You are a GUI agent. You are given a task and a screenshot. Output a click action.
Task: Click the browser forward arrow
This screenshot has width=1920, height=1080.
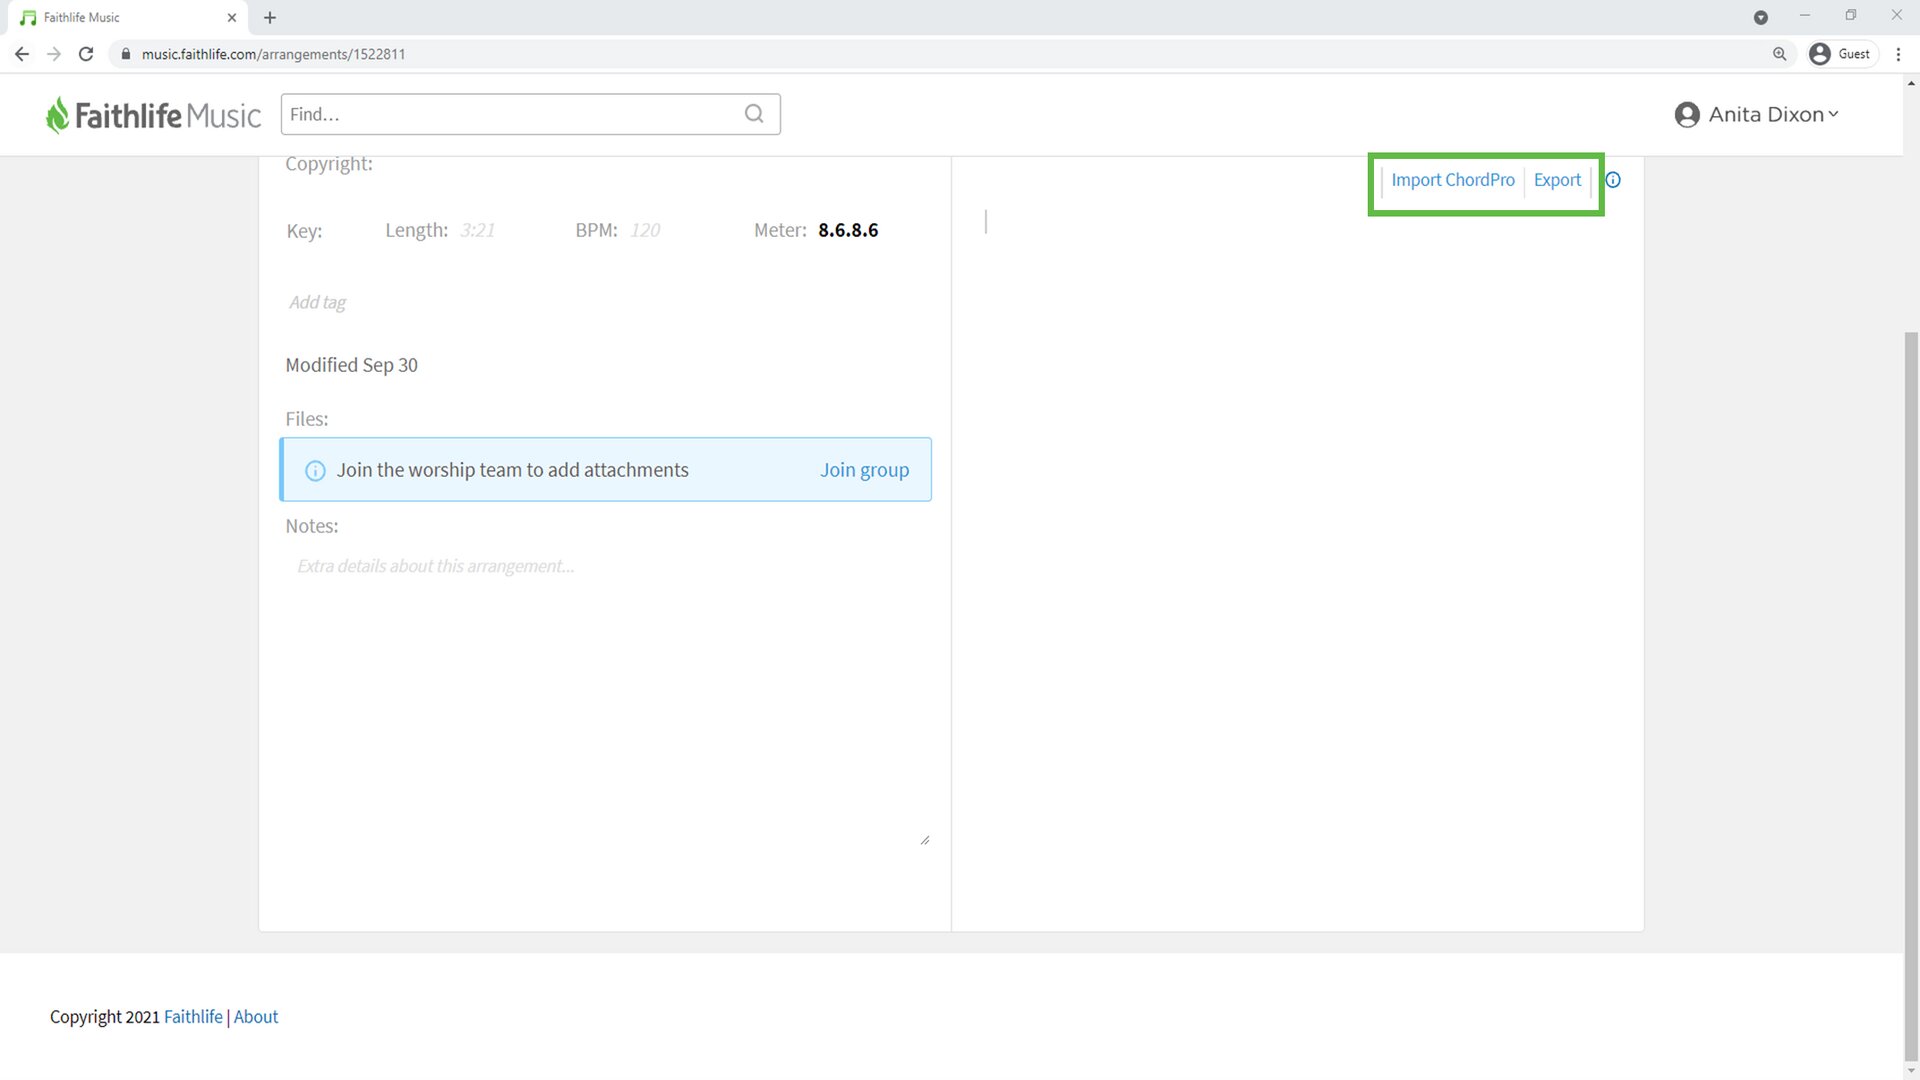54,54
